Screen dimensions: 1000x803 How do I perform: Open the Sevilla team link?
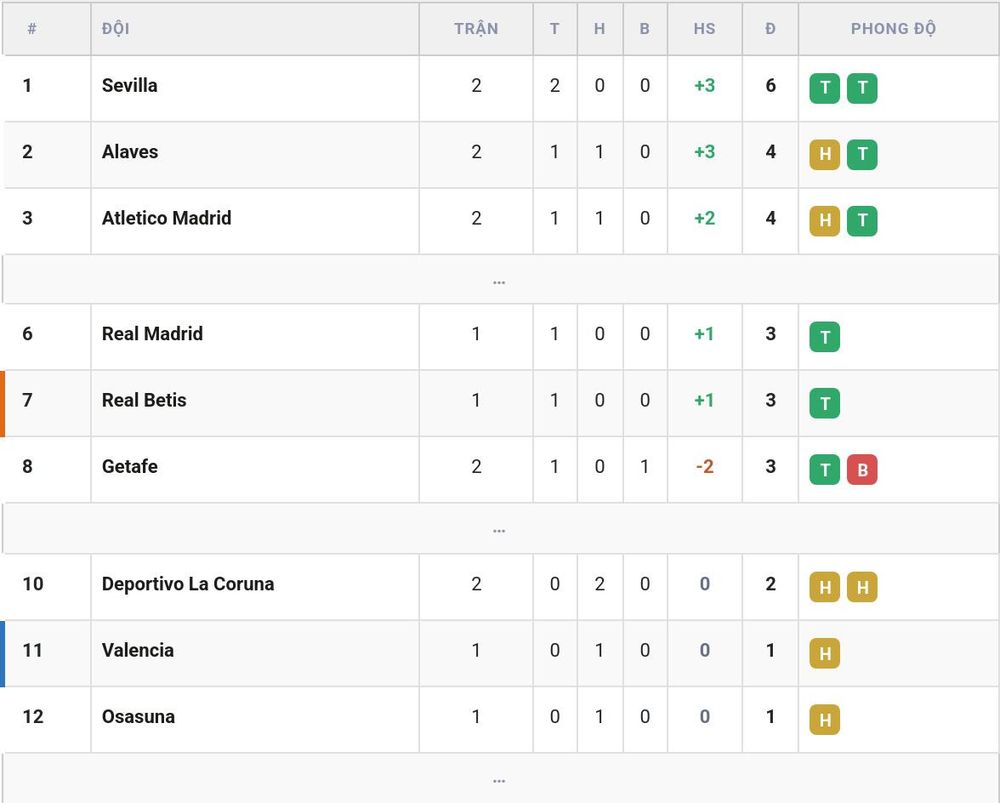coord(129,85)
